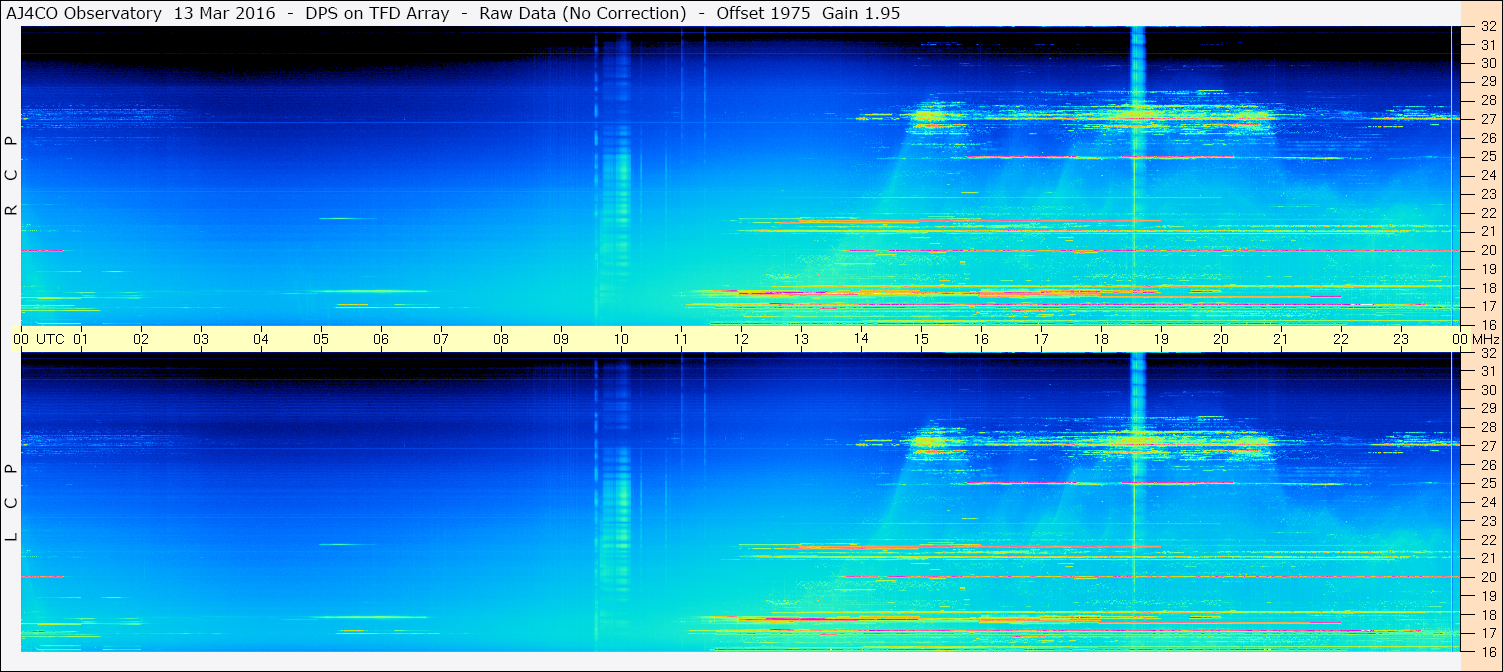
Task: Click the "Raw Data (No Correction)" text
Action: [583, 13]
